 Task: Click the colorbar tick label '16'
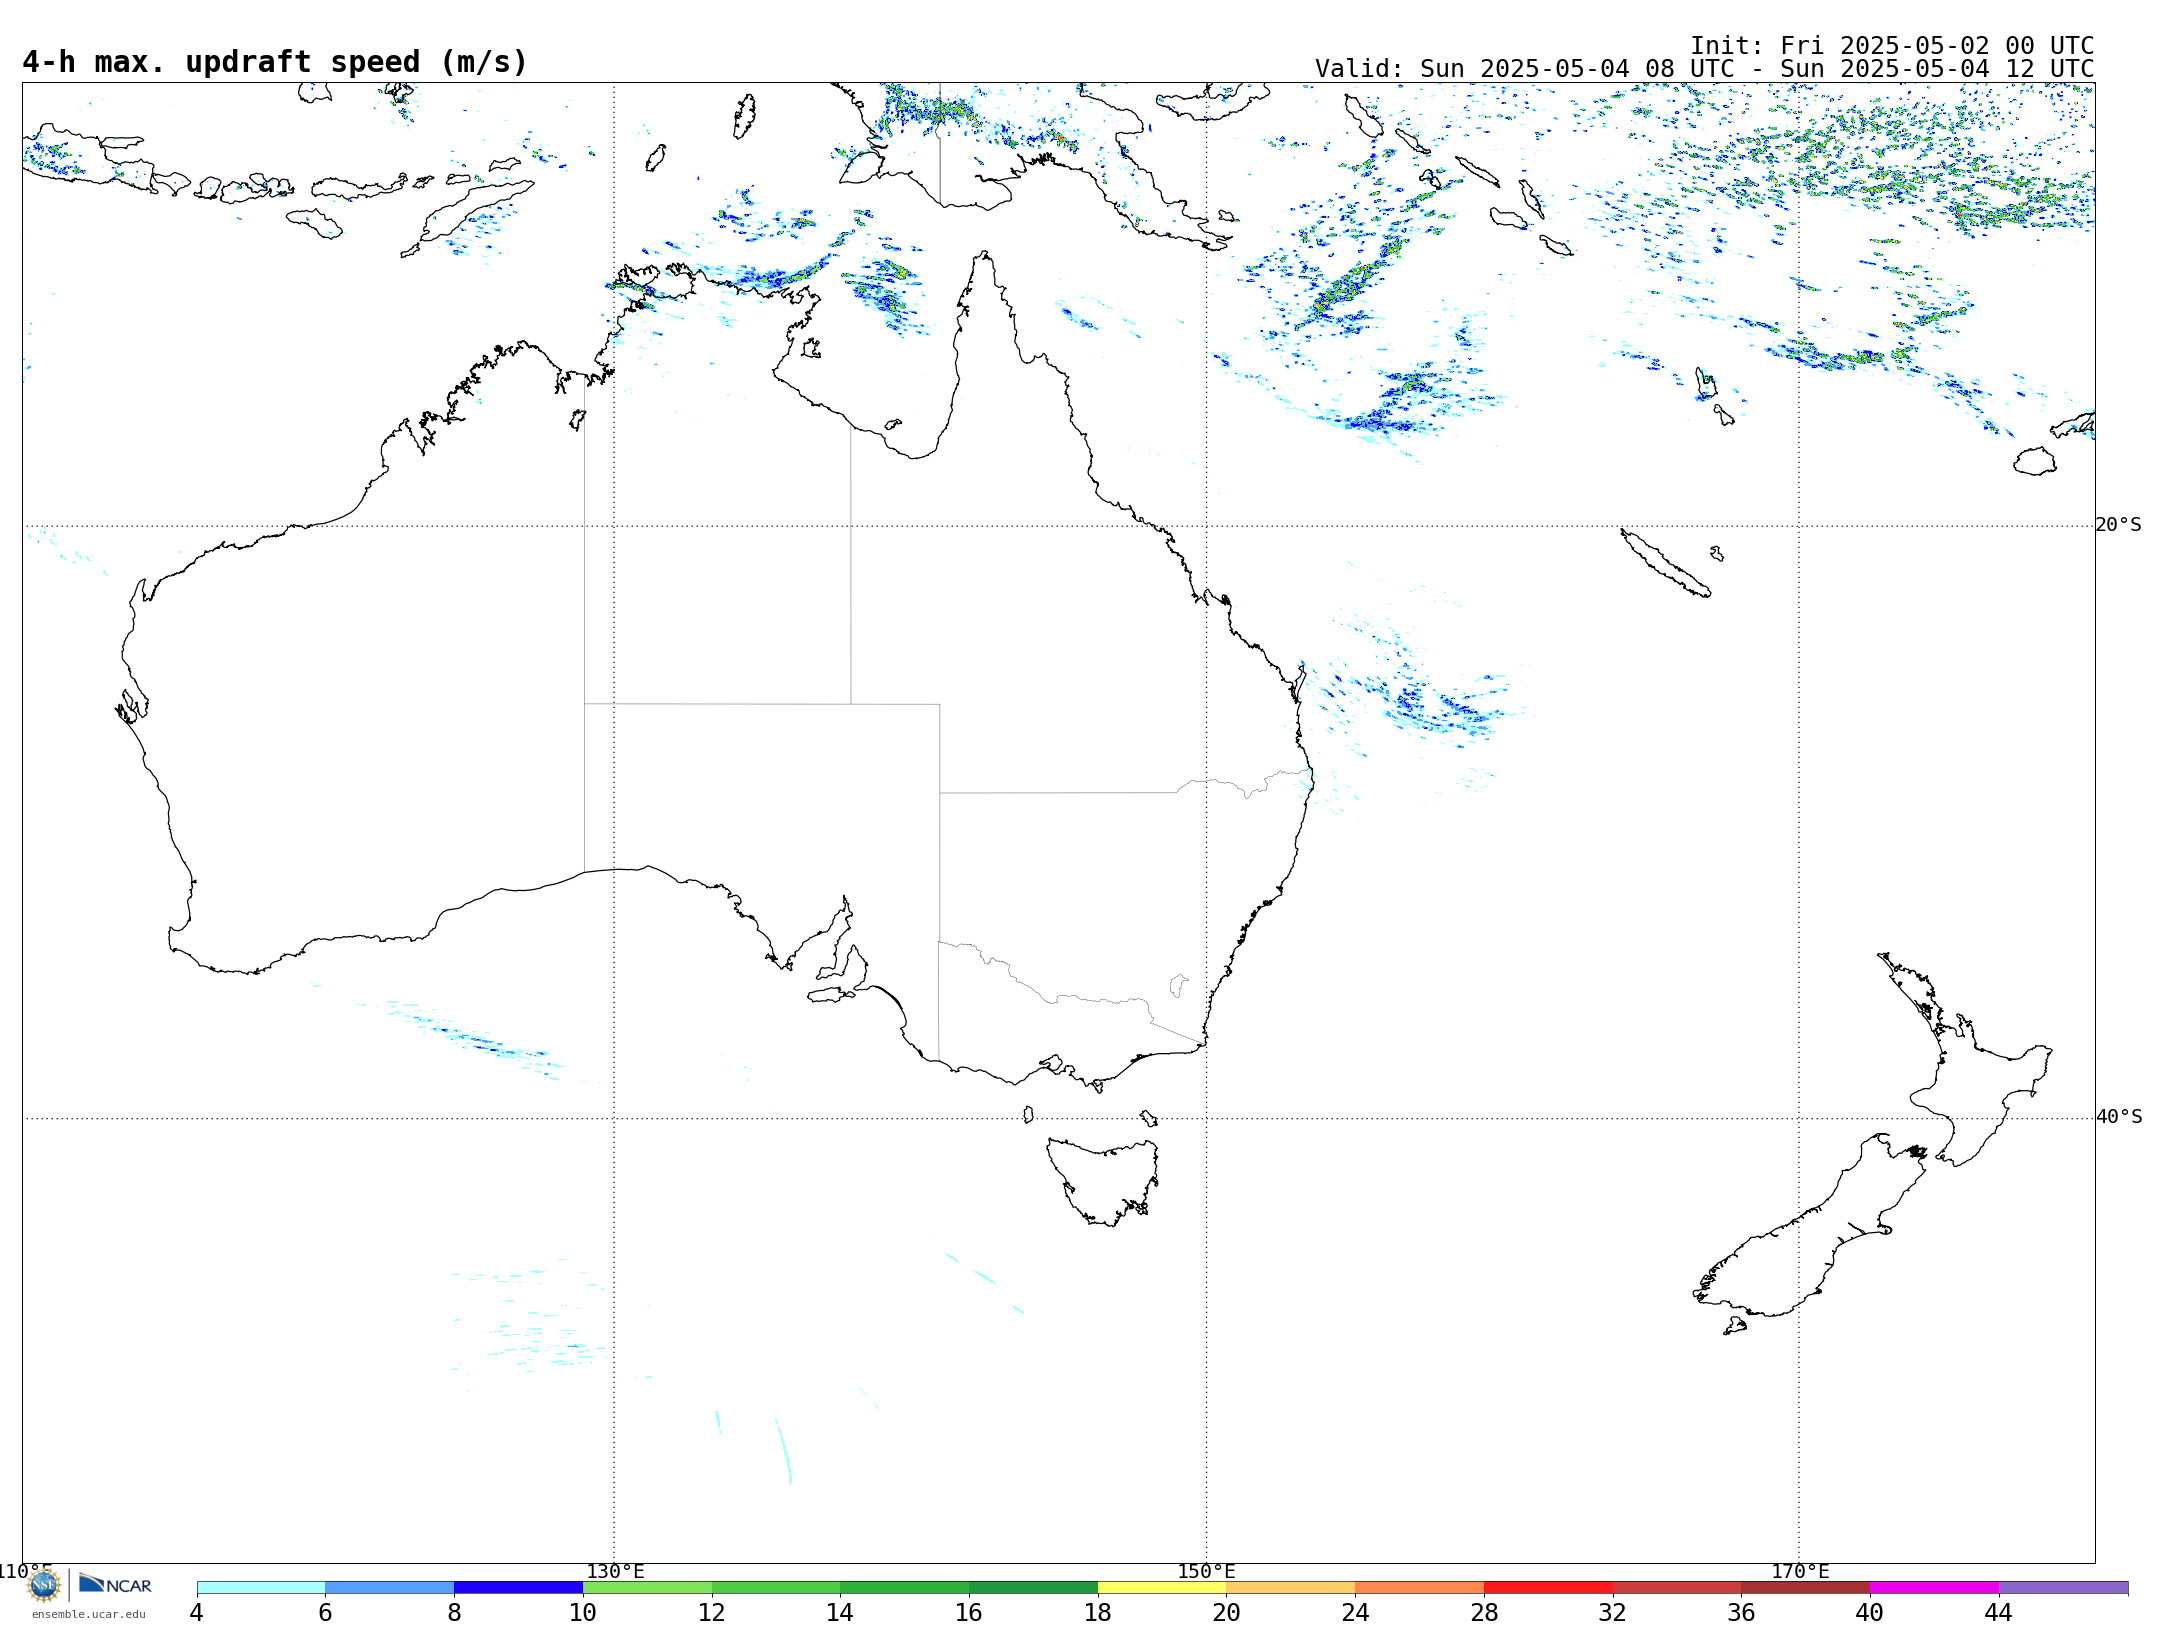point(969,1612)
